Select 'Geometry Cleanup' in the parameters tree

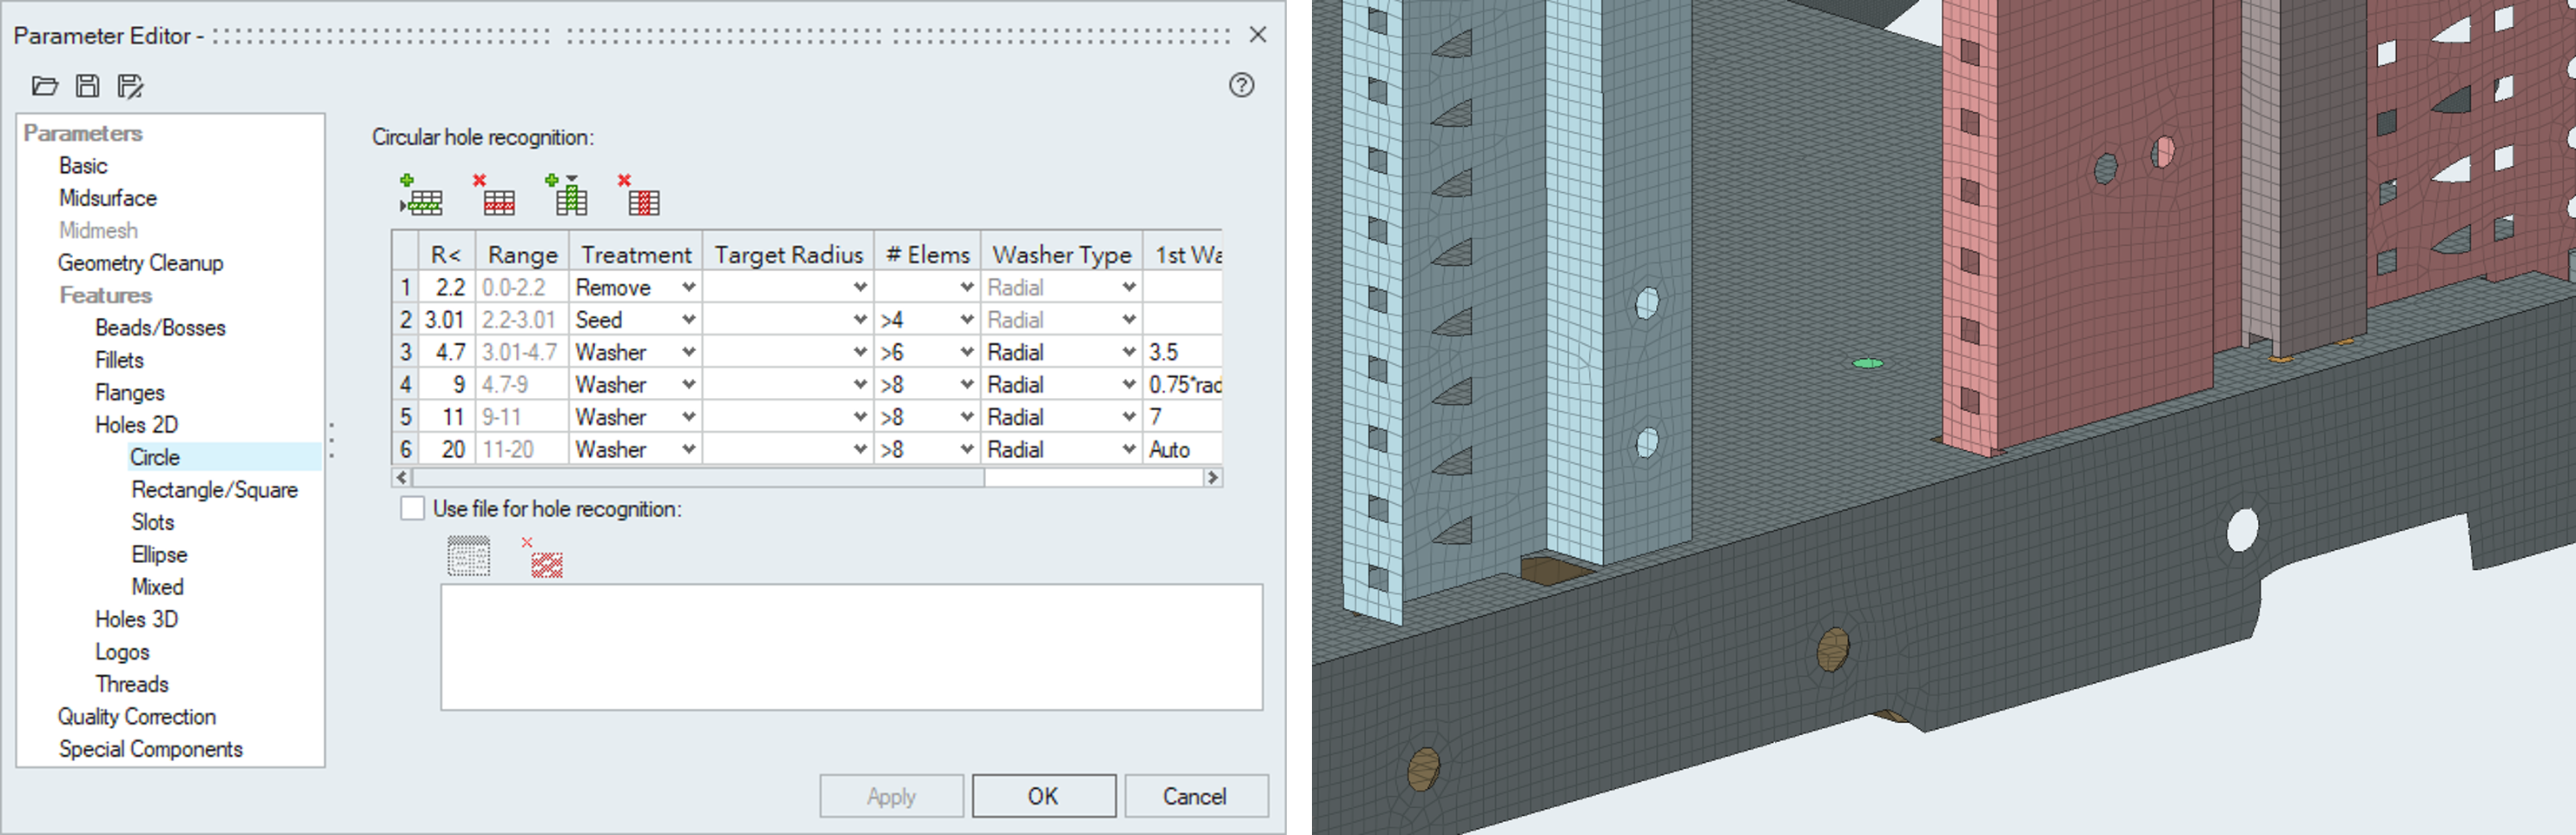tap(140, 263)
